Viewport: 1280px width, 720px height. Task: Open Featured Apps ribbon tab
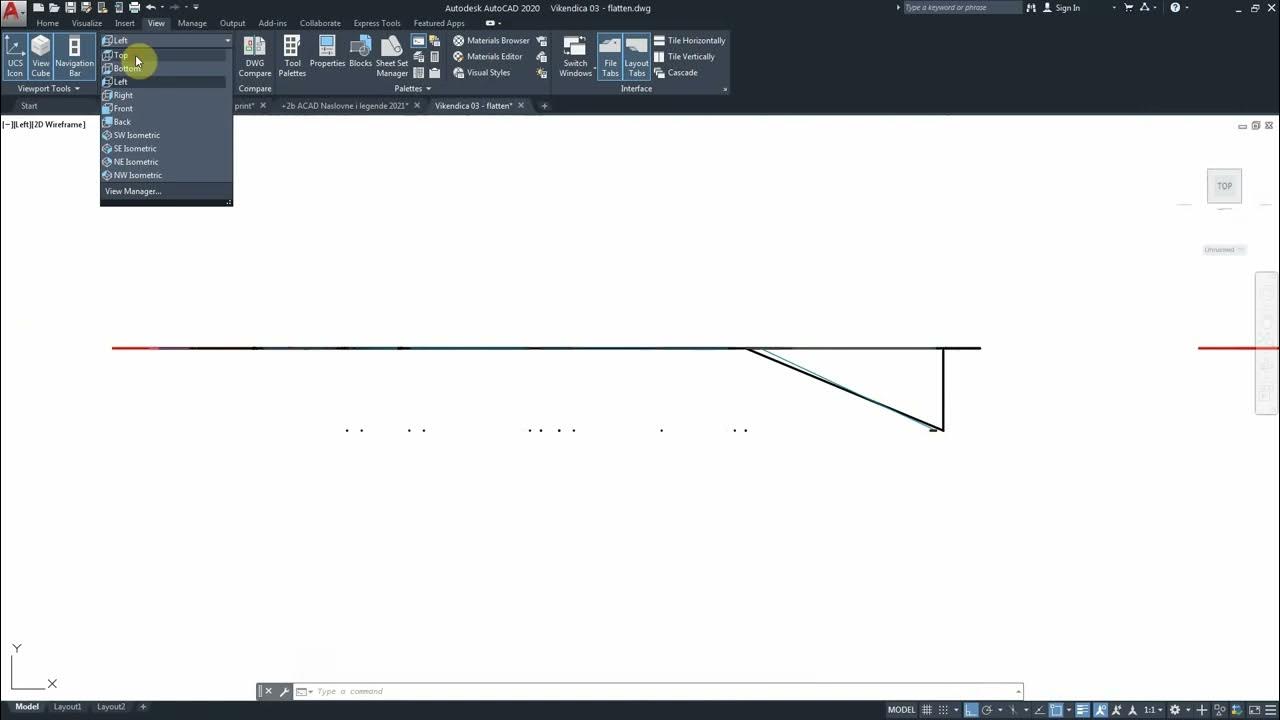[x=439, y=23]
